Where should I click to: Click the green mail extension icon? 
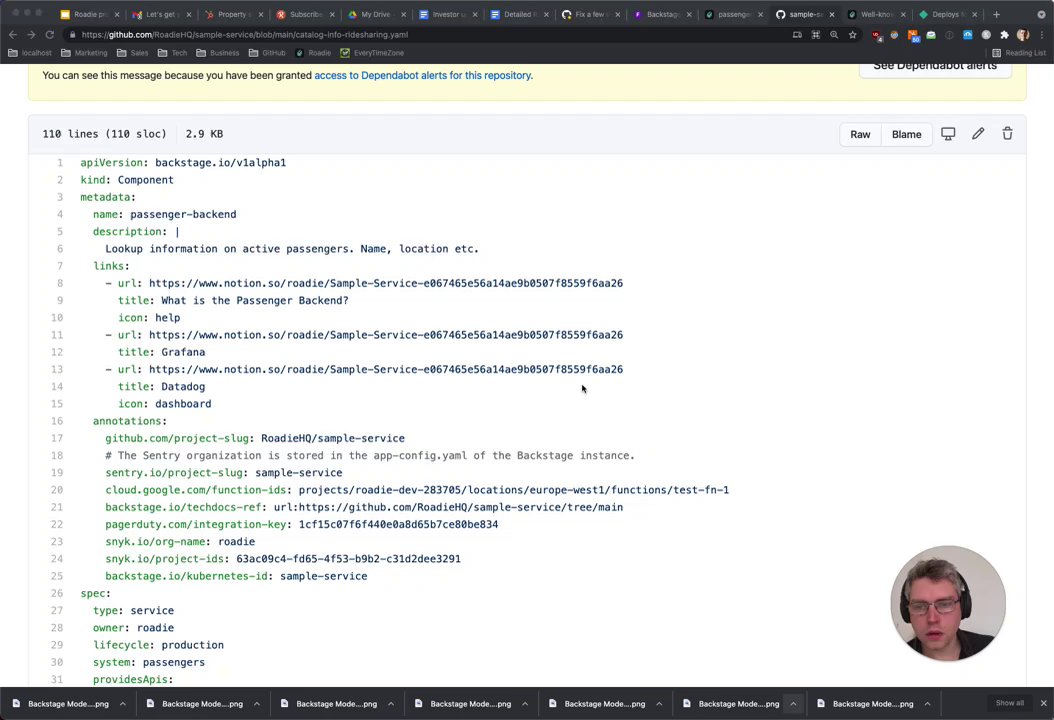[x=931, y=35]
